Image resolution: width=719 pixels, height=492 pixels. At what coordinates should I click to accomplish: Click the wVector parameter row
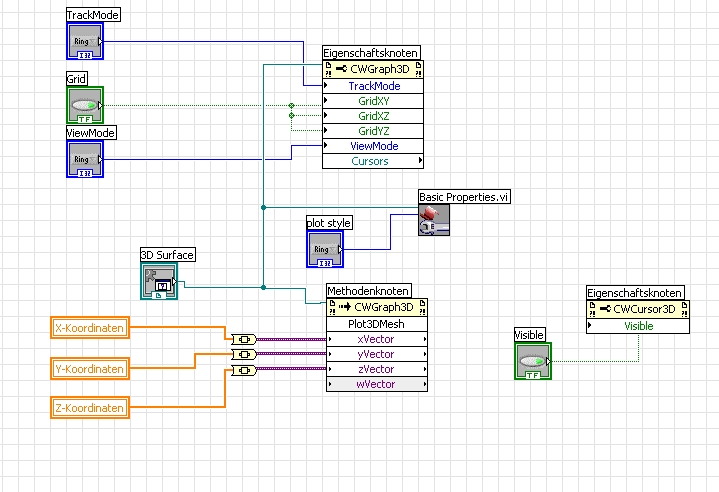(x=377, y=384)
